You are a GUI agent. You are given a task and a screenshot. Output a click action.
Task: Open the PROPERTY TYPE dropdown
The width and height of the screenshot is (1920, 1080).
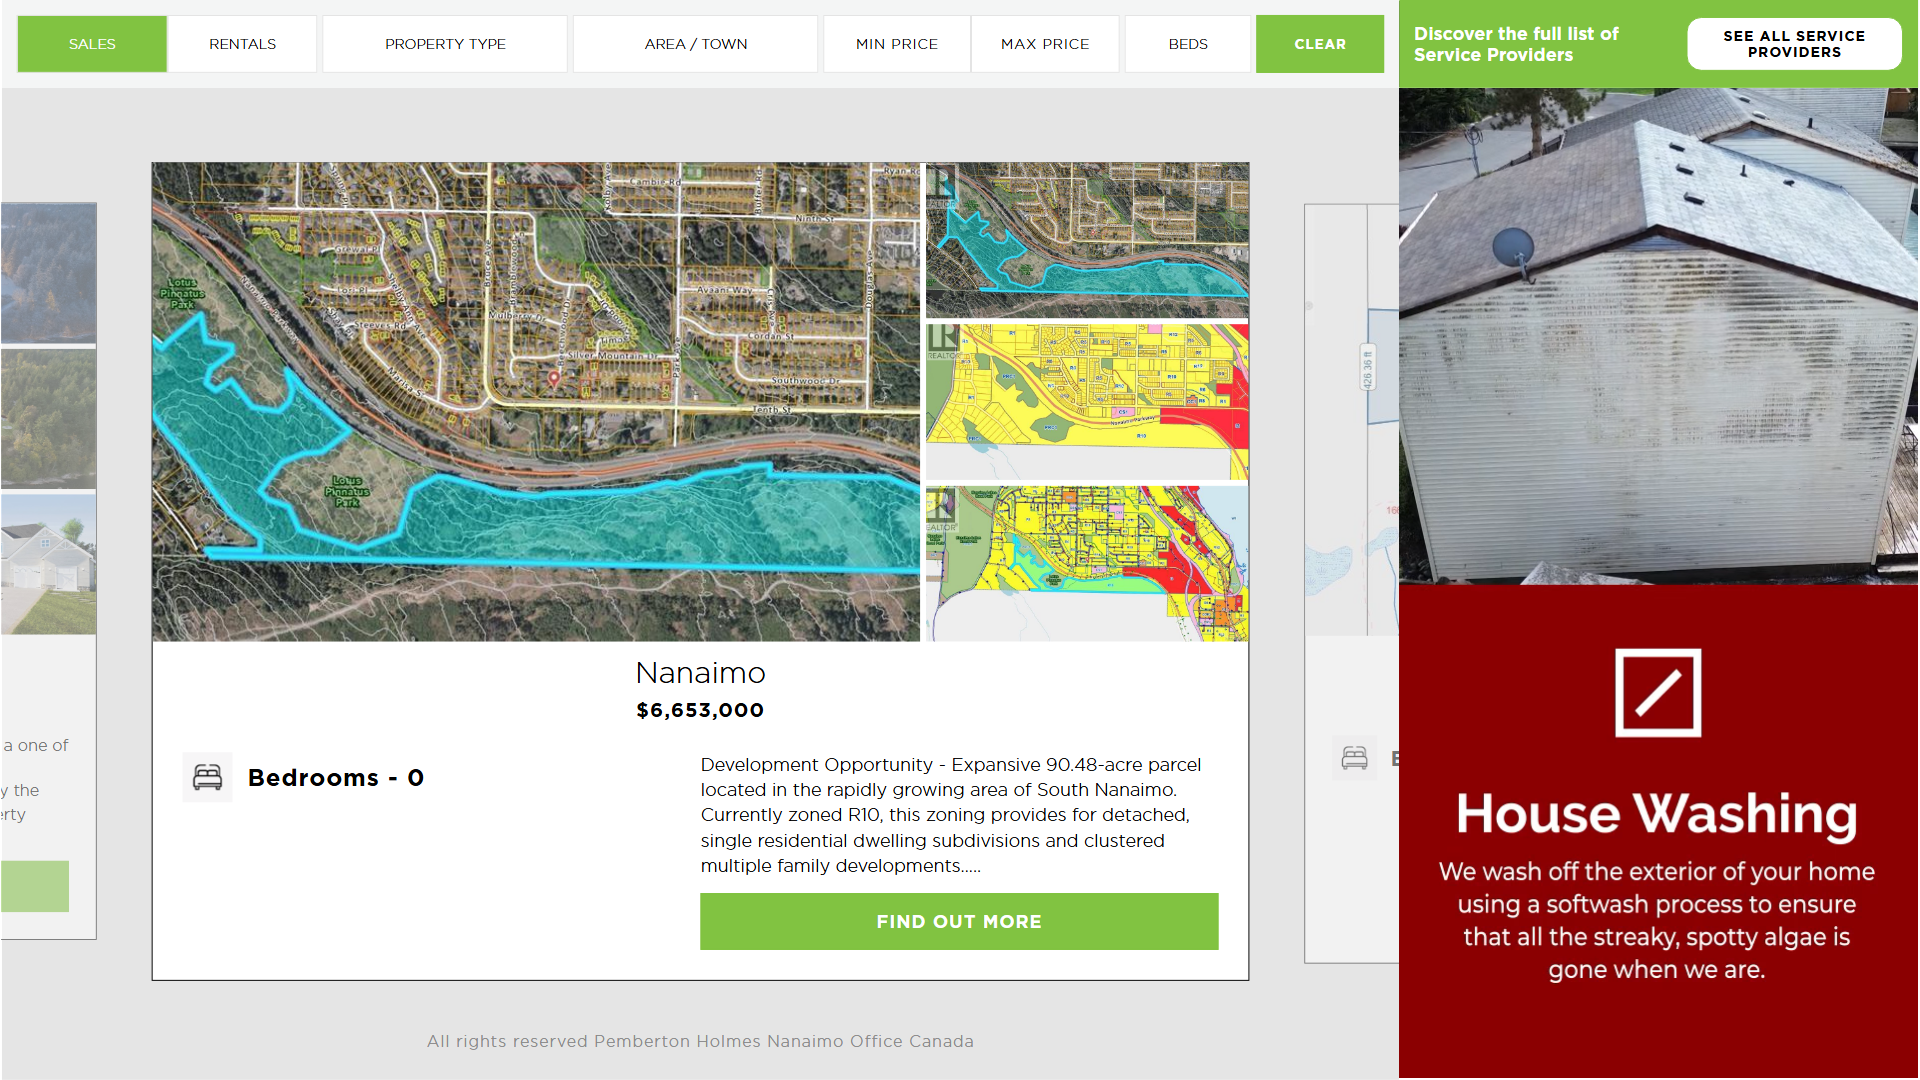coord(445,44)
